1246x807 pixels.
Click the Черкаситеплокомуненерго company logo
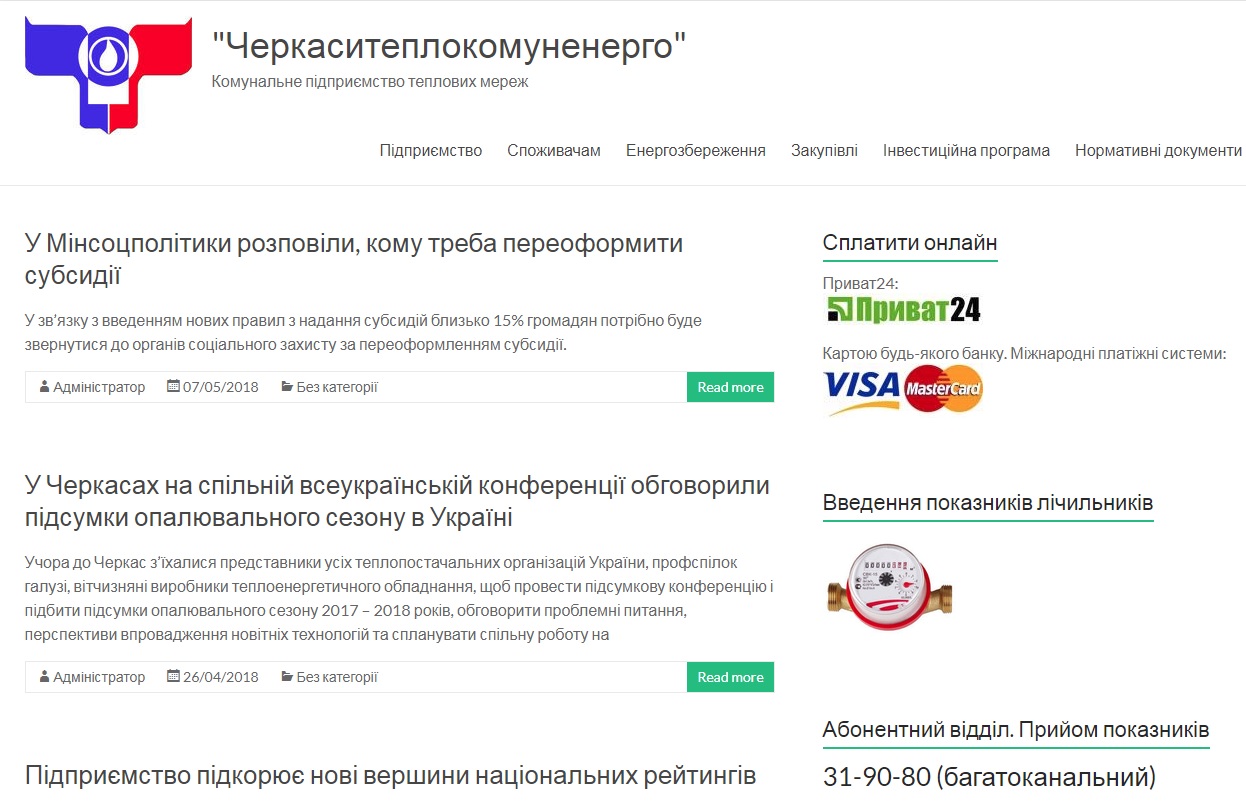(x=108, y=75)
